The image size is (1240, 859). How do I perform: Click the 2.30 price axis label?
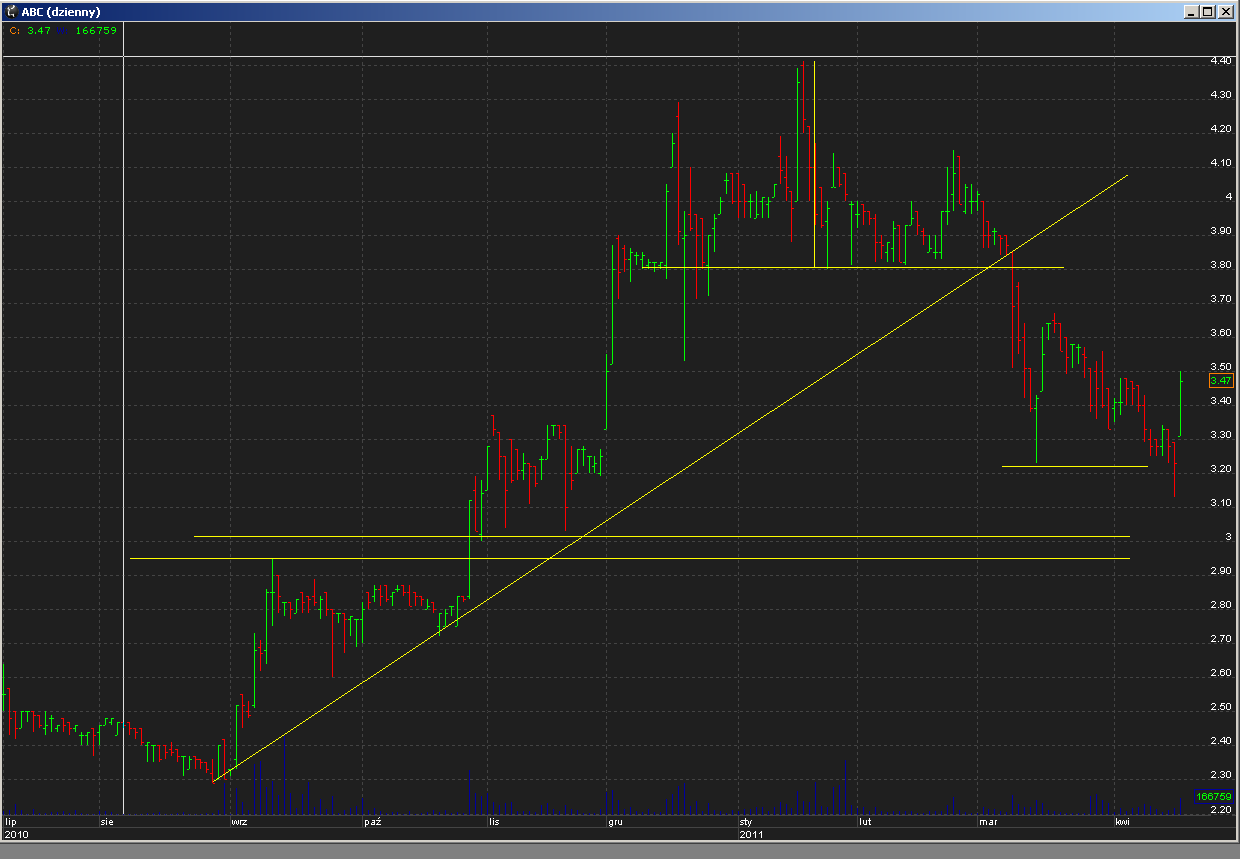coord(1220,775)
